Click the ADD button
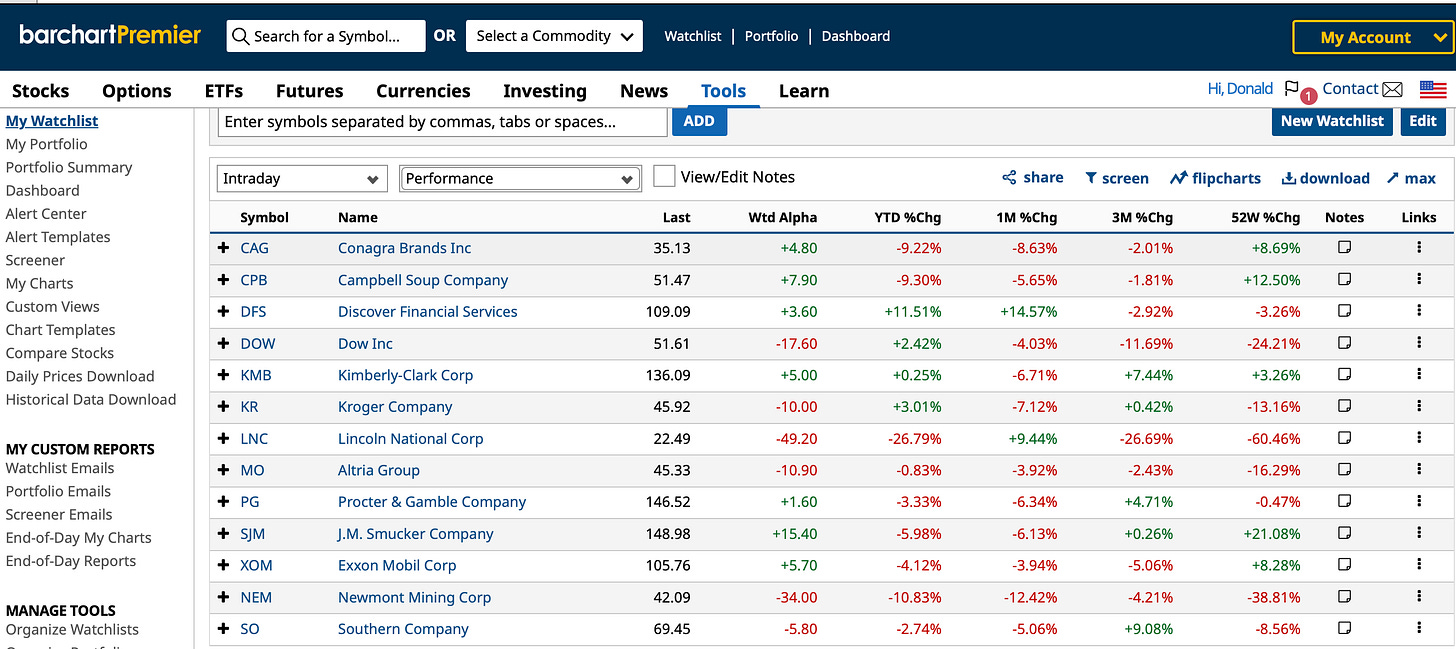 [x=699, y=121]
